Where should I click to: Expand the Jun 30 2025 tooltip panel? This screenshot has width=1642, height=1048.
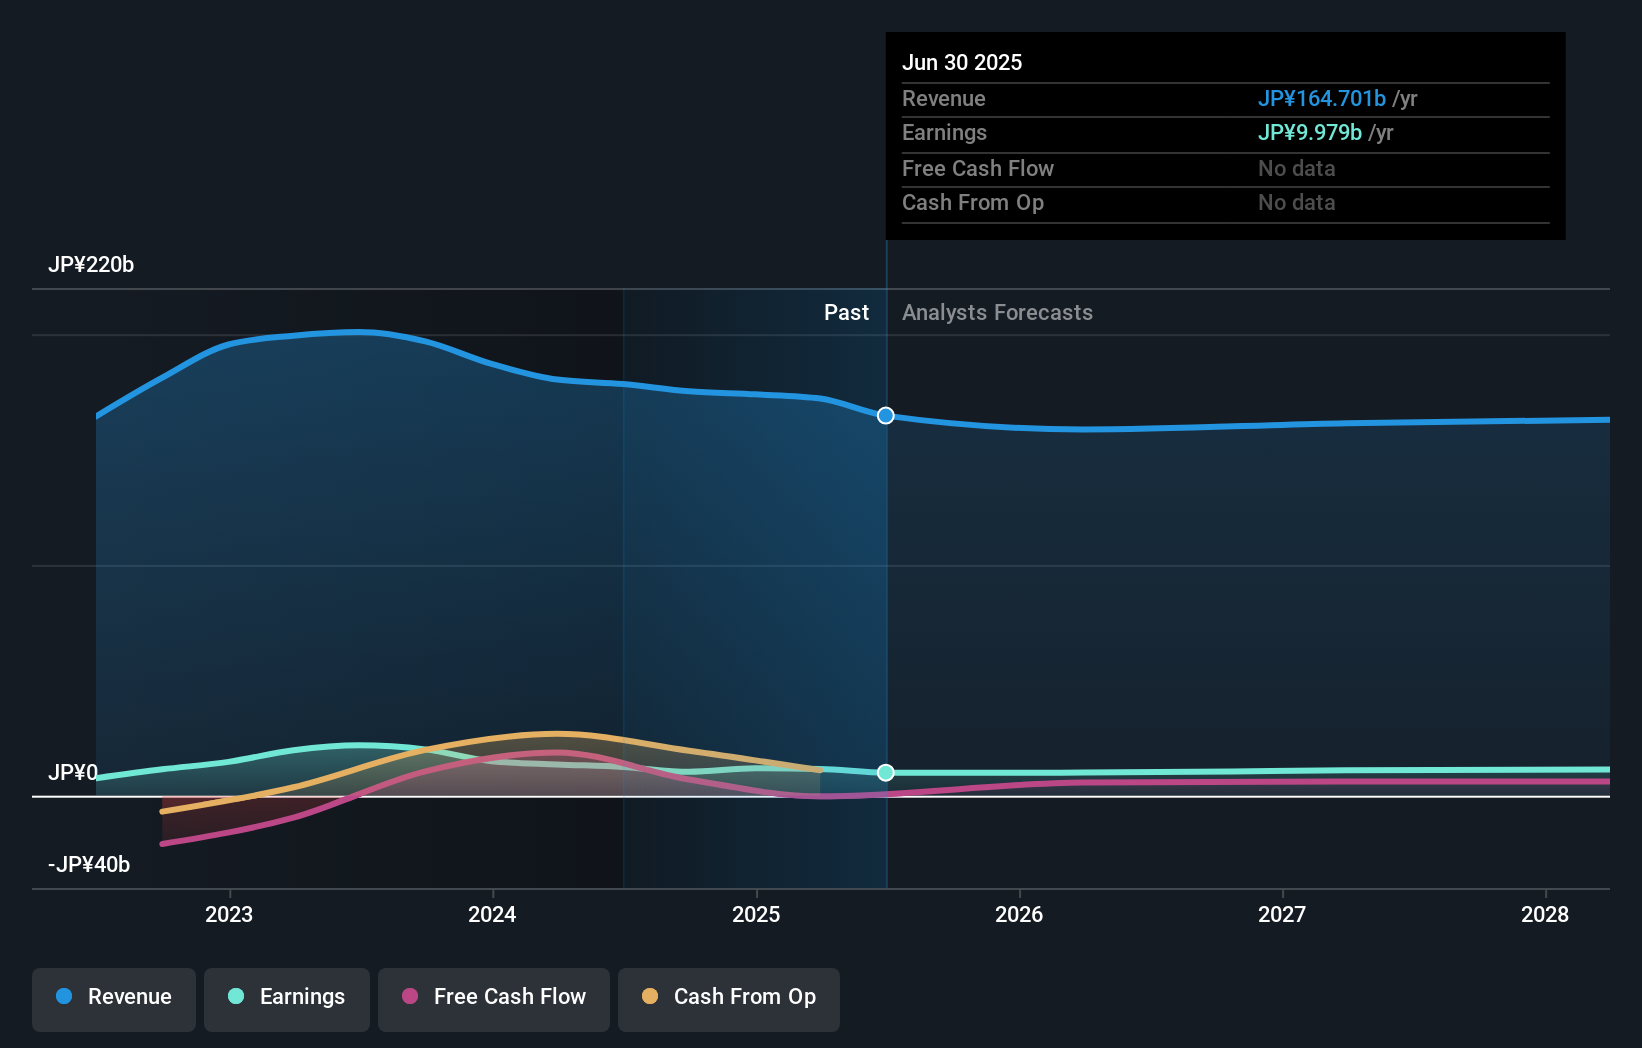(962, 62)
